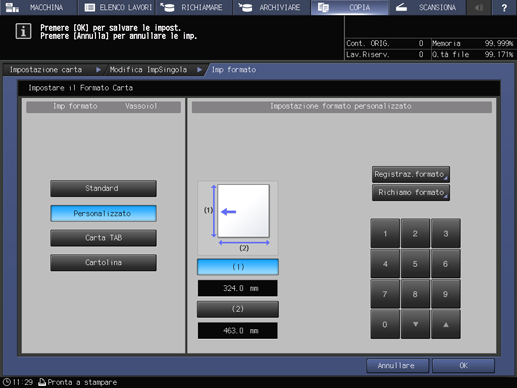Screen dimensions: 517x388
Task: Click the Memoria 99.999% readout
Action: (472, 43)
